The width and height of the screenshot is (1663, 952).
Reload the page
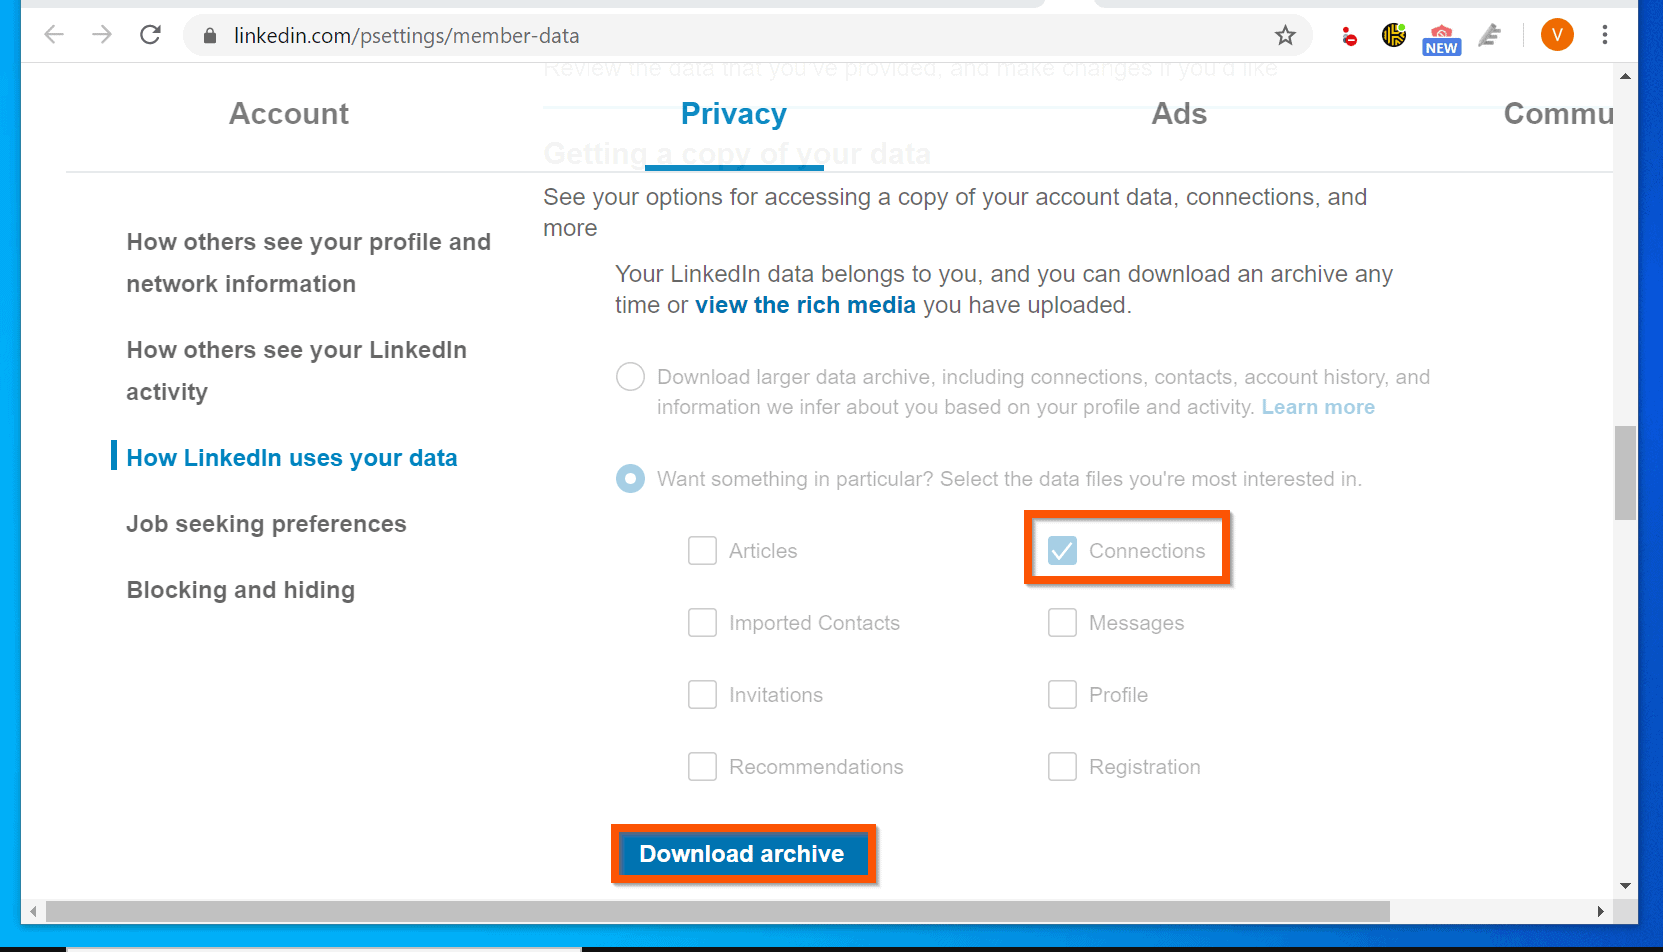pos(151,34)
